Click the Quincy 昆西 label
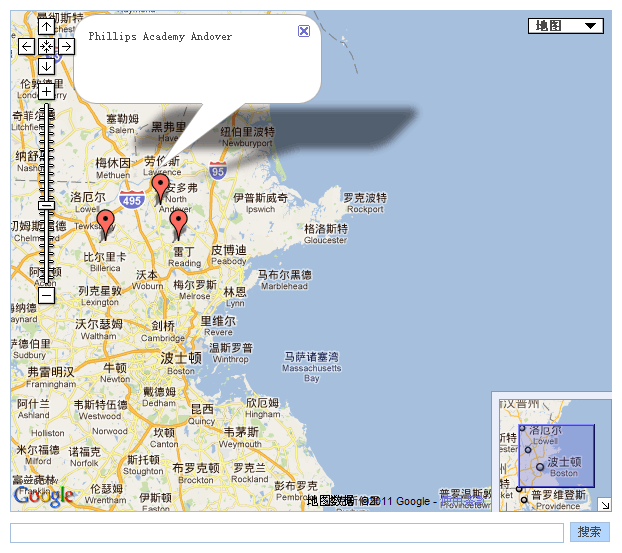 click(202, 415)
